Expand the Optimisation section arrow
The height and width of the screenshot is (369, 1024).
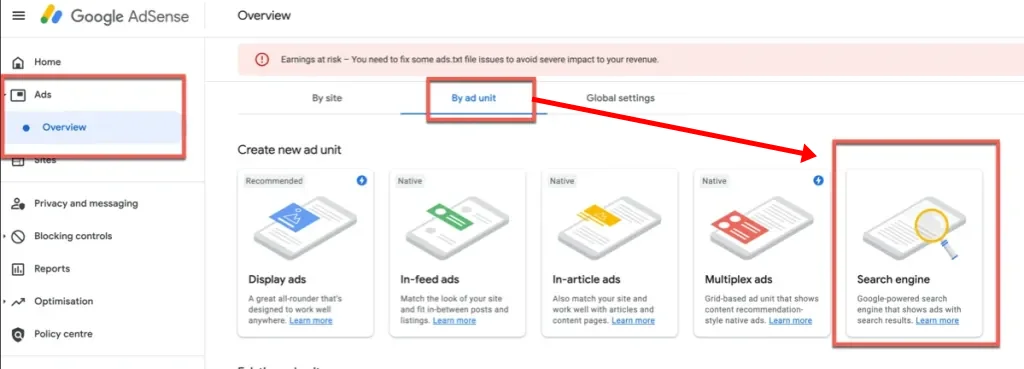pos(5,302)
